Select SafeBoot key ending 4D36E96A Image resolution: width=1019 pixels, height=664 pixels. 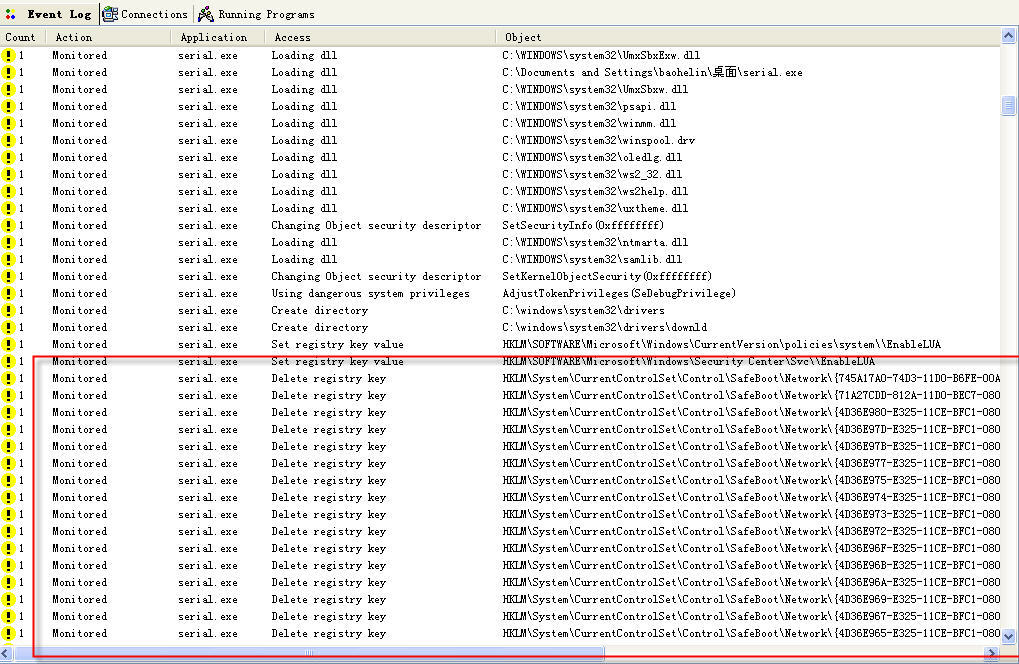751,582
